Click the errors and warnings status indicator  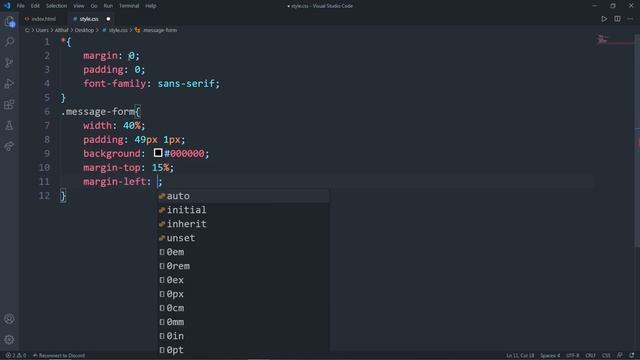(16, 356)
